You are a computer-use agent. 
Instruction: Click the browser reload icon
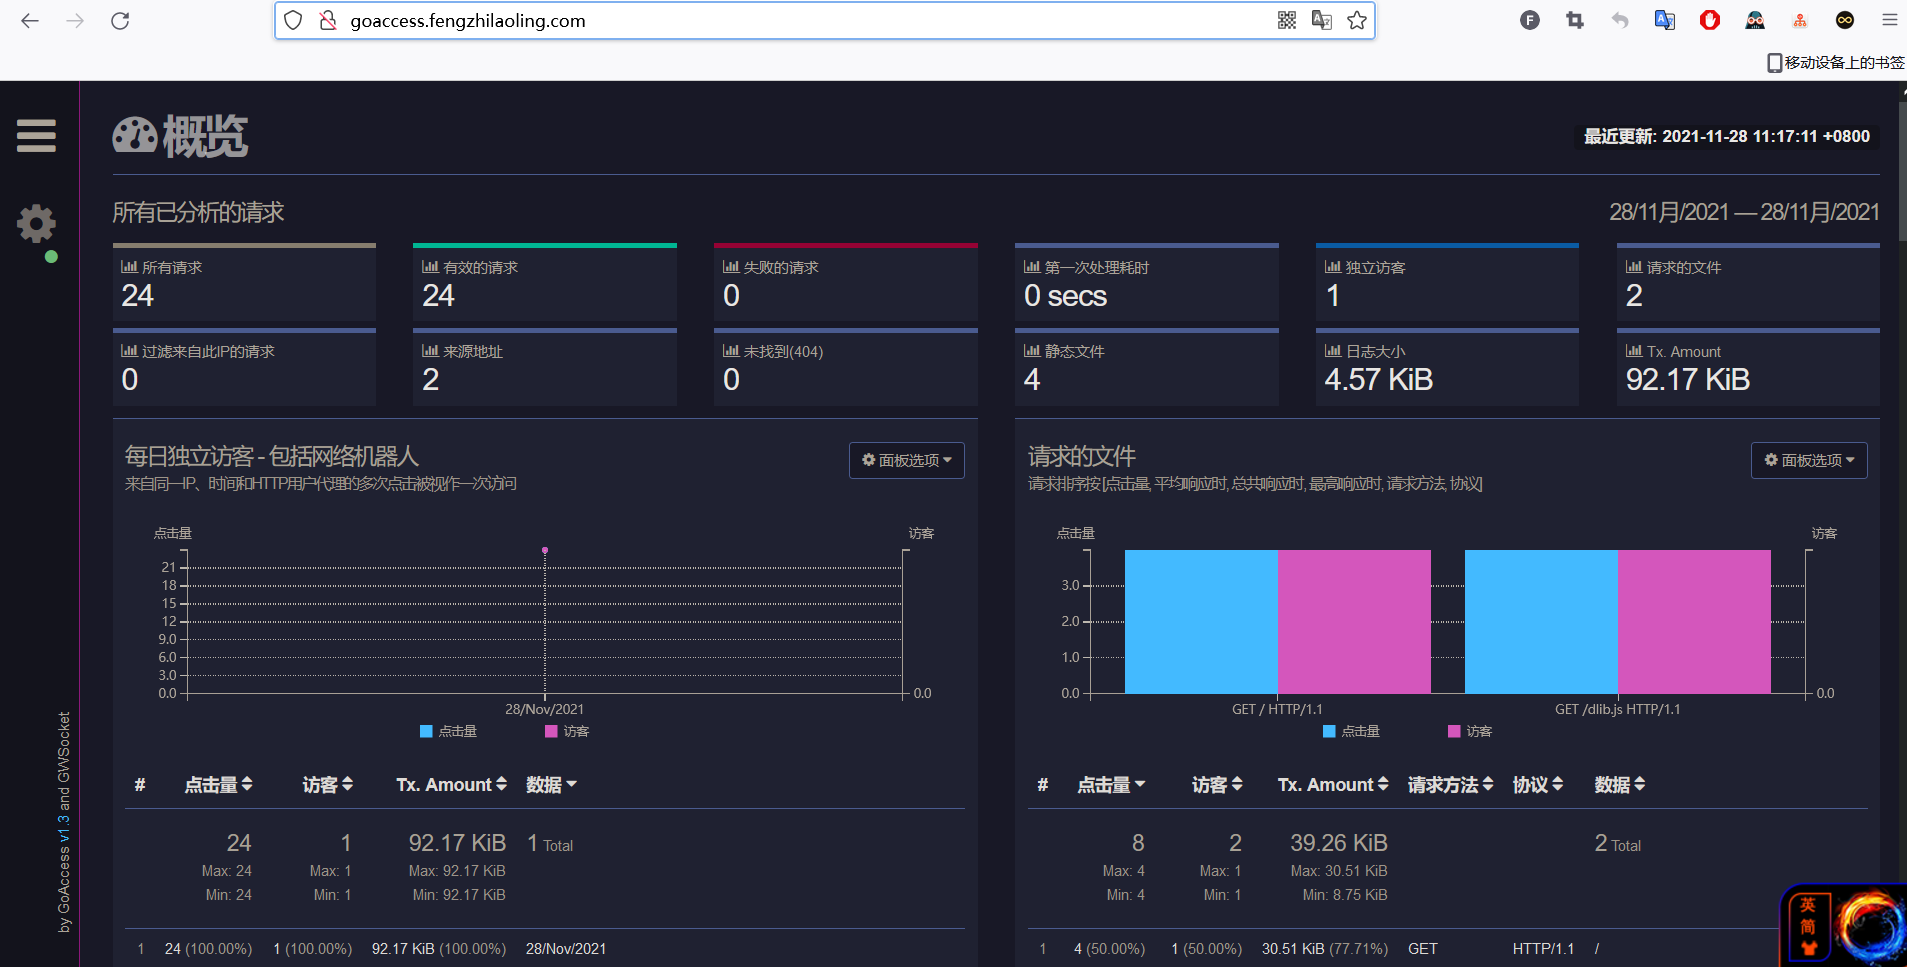120,20
